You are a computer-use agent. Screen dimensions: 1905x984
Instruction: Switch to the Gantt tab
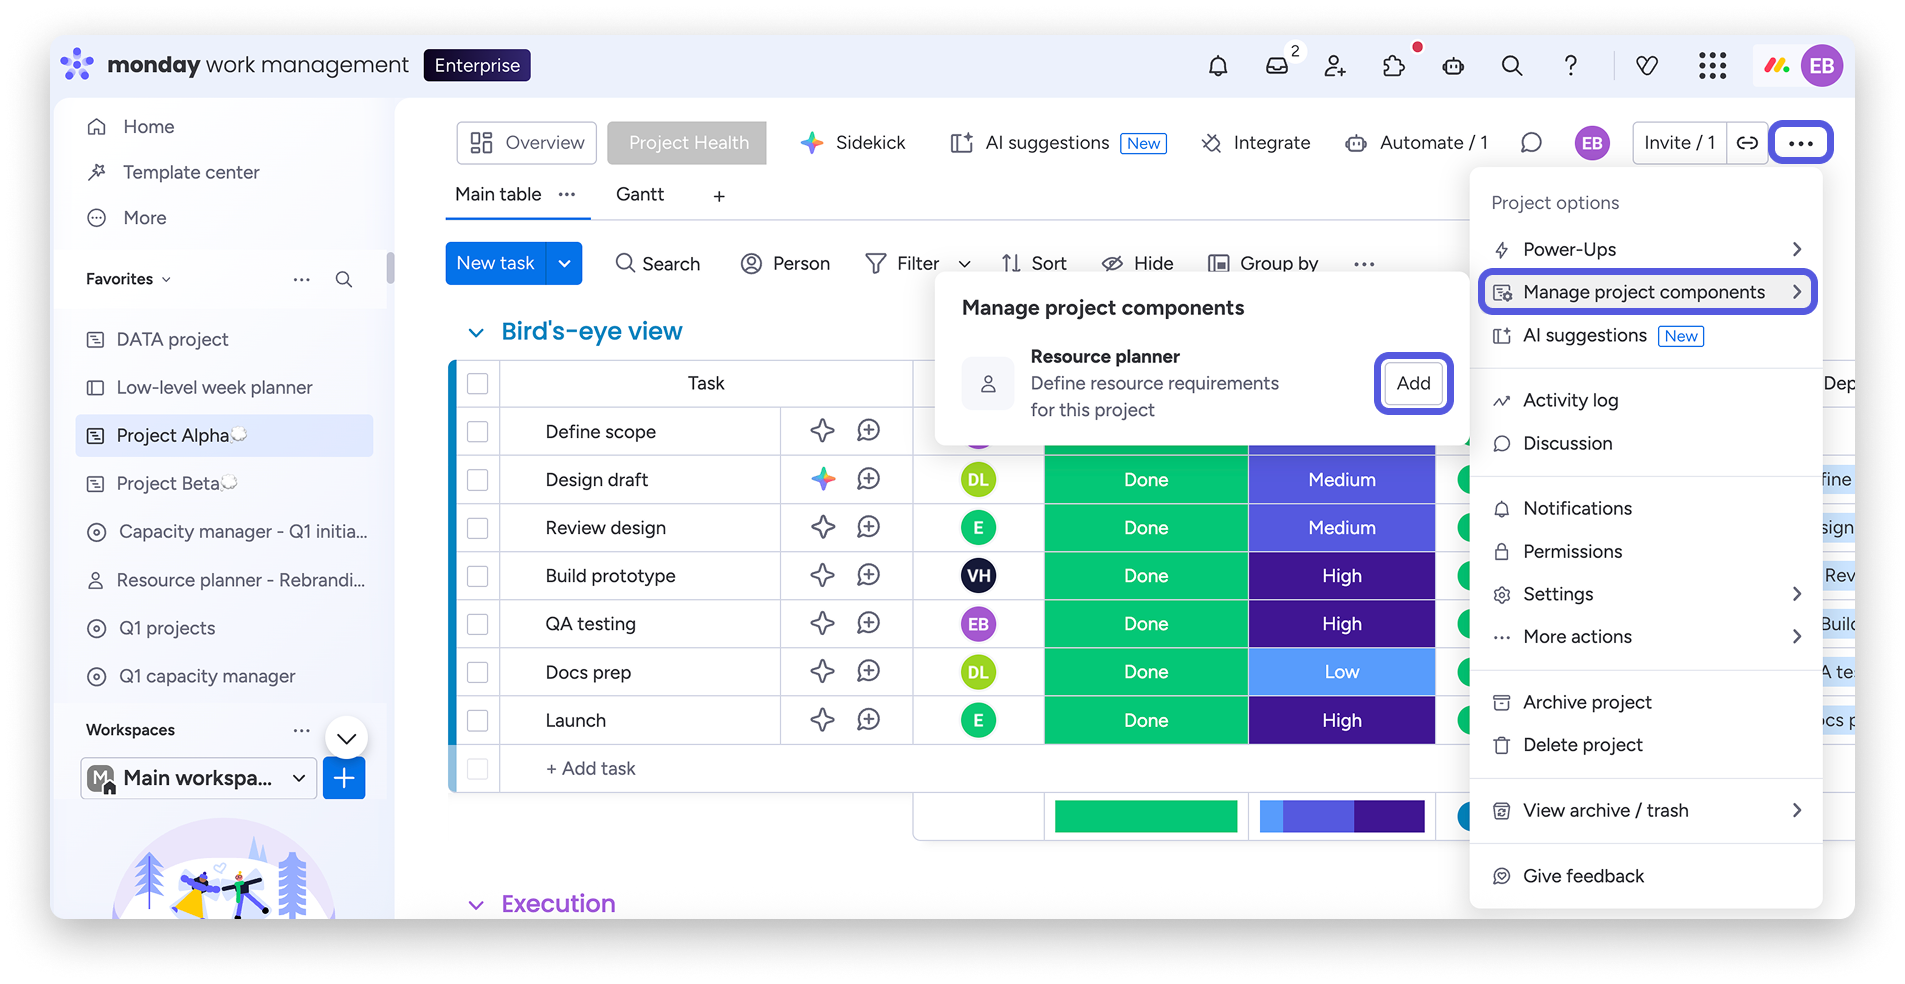639,194
